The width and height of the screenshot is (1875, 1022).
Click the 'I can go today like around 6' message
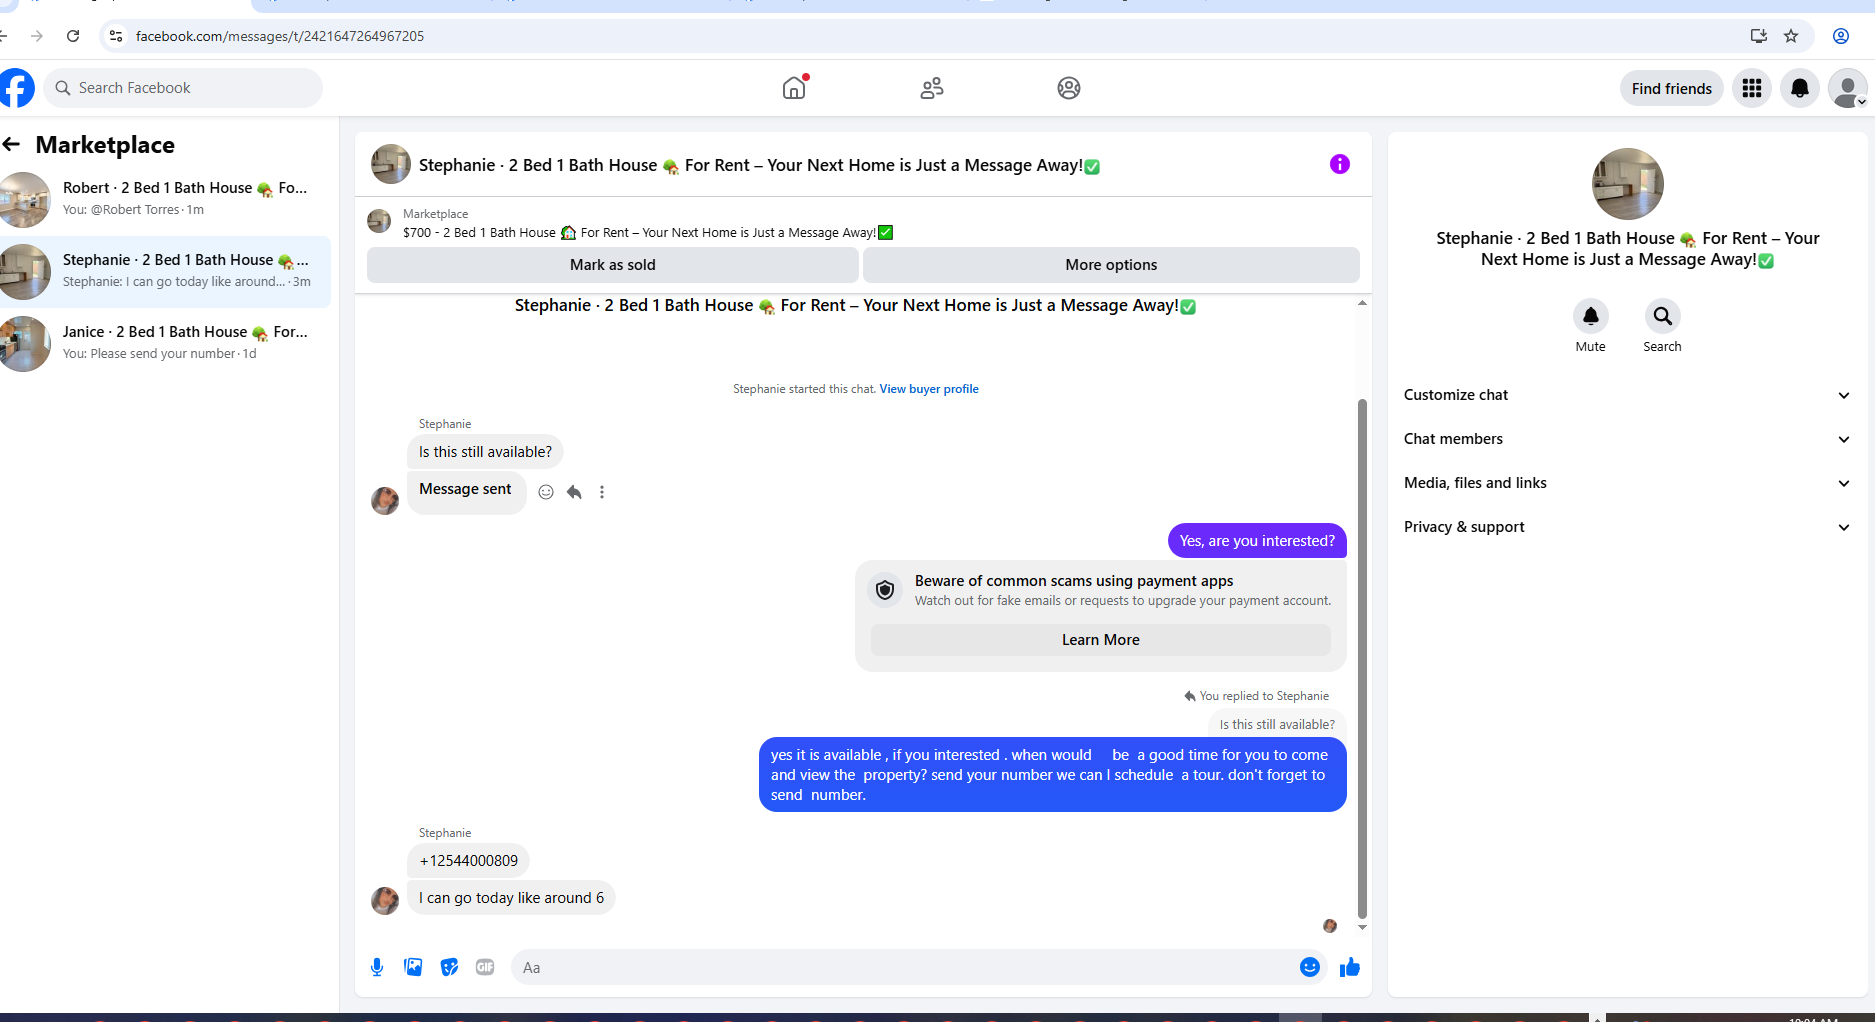511,898
